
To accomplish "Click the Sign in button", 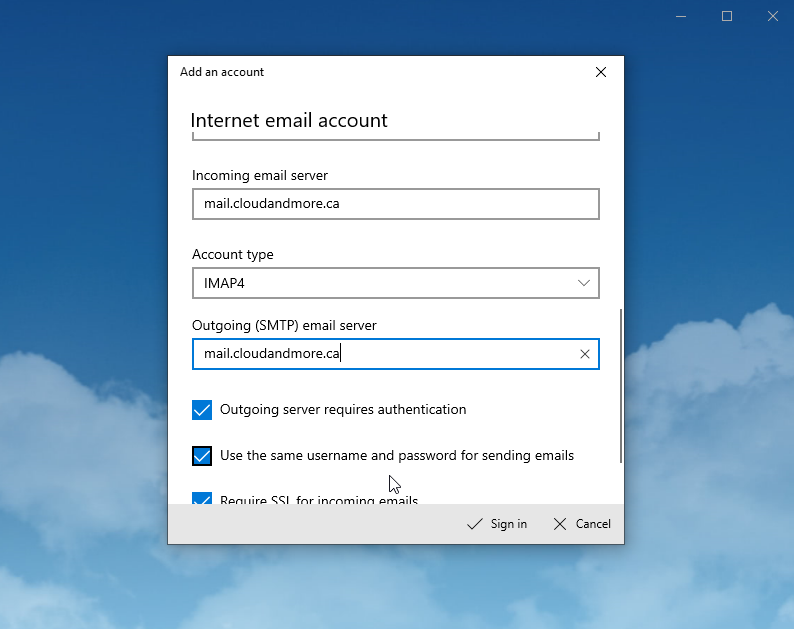I will tap(497, 524).
